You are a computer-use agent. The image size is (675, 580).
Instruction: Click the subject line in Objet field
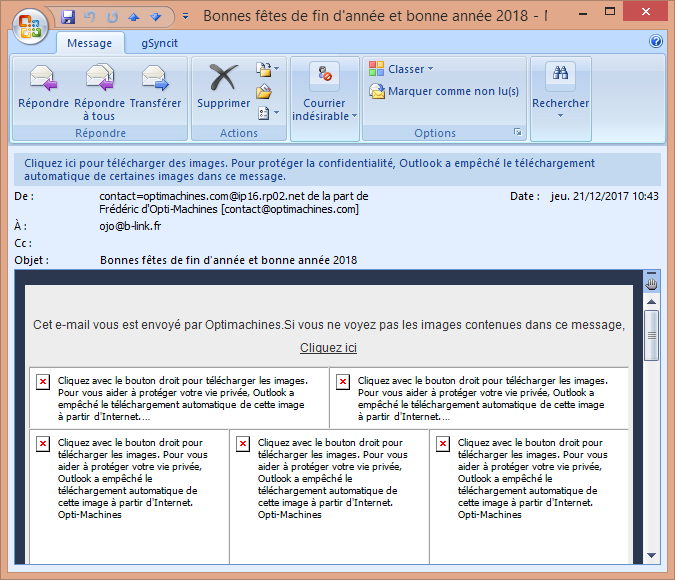(x=229, y=260)
